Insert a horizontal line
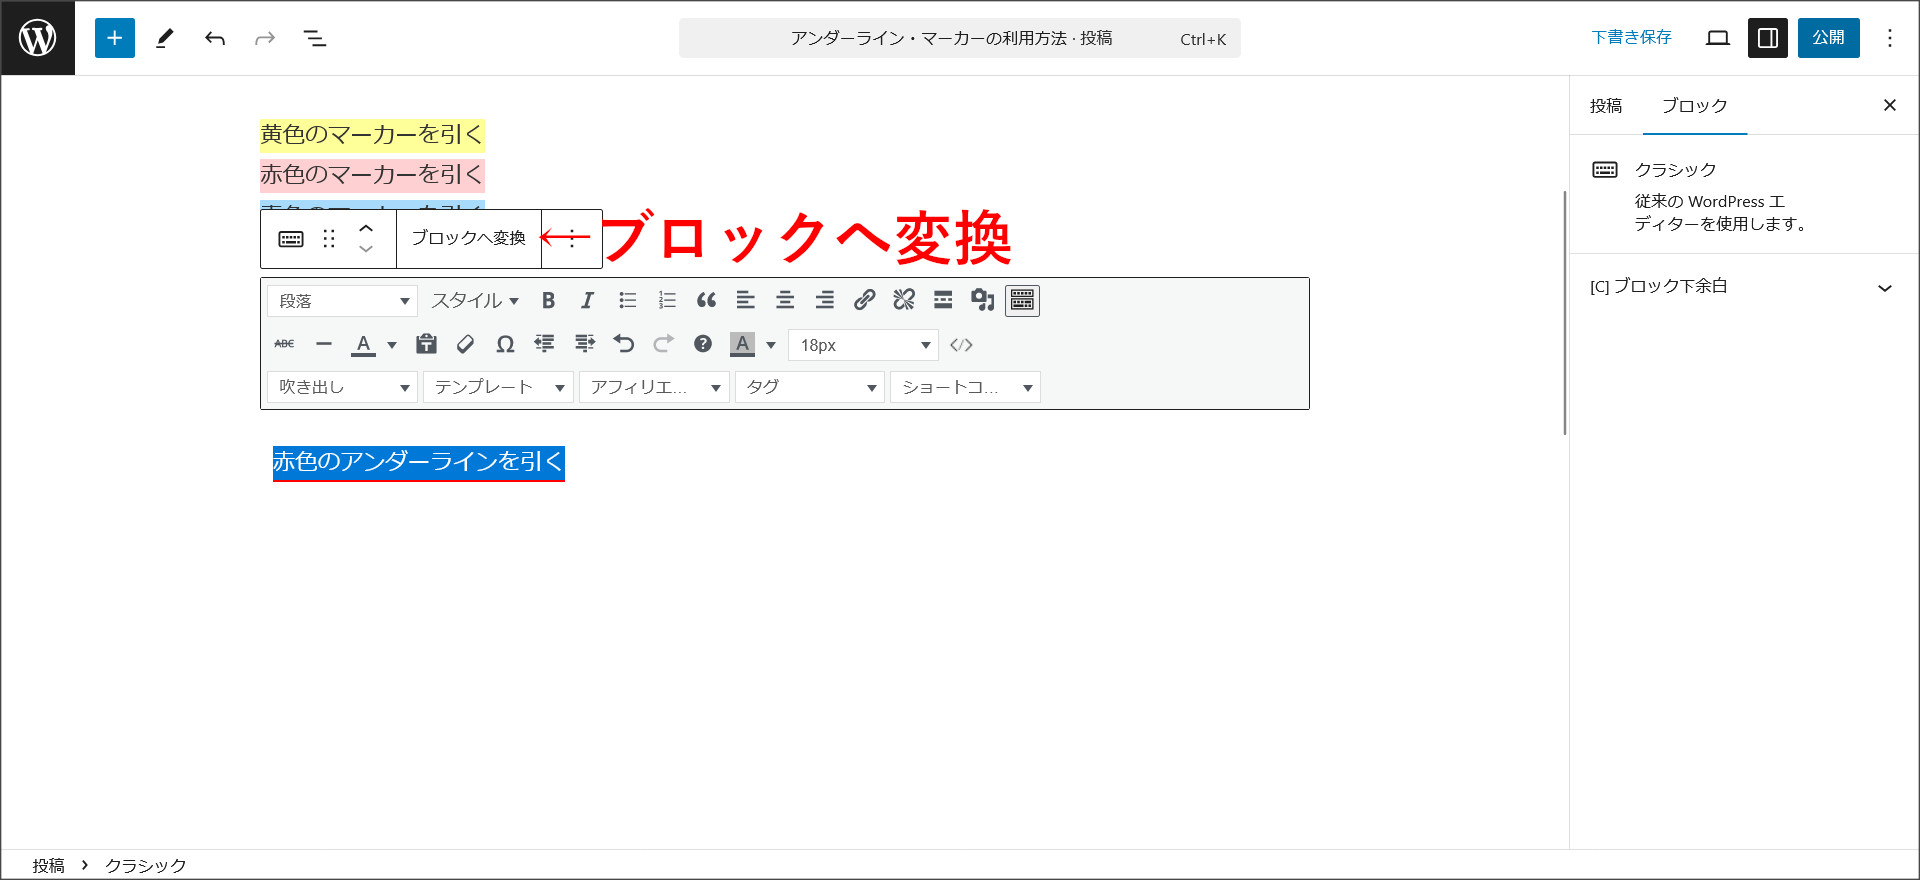 [324, 345]
